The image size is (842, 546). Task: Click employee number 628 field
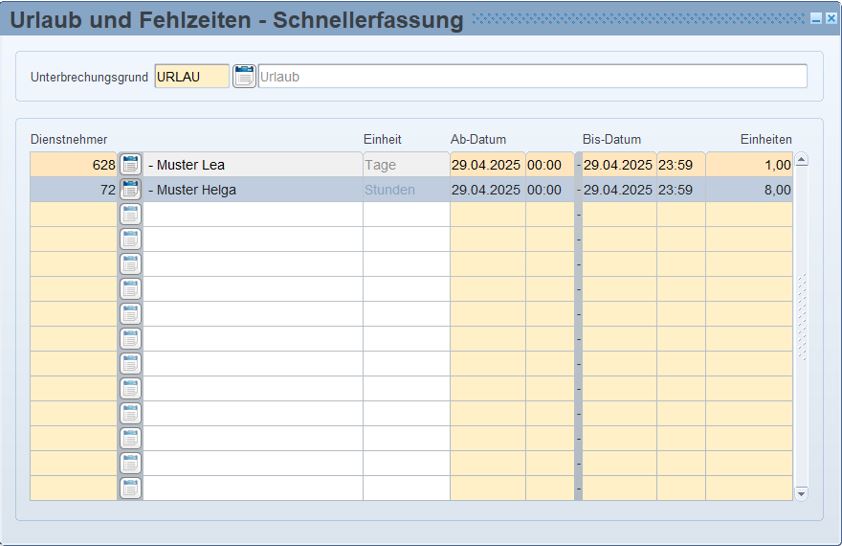[x=74, y=165]
